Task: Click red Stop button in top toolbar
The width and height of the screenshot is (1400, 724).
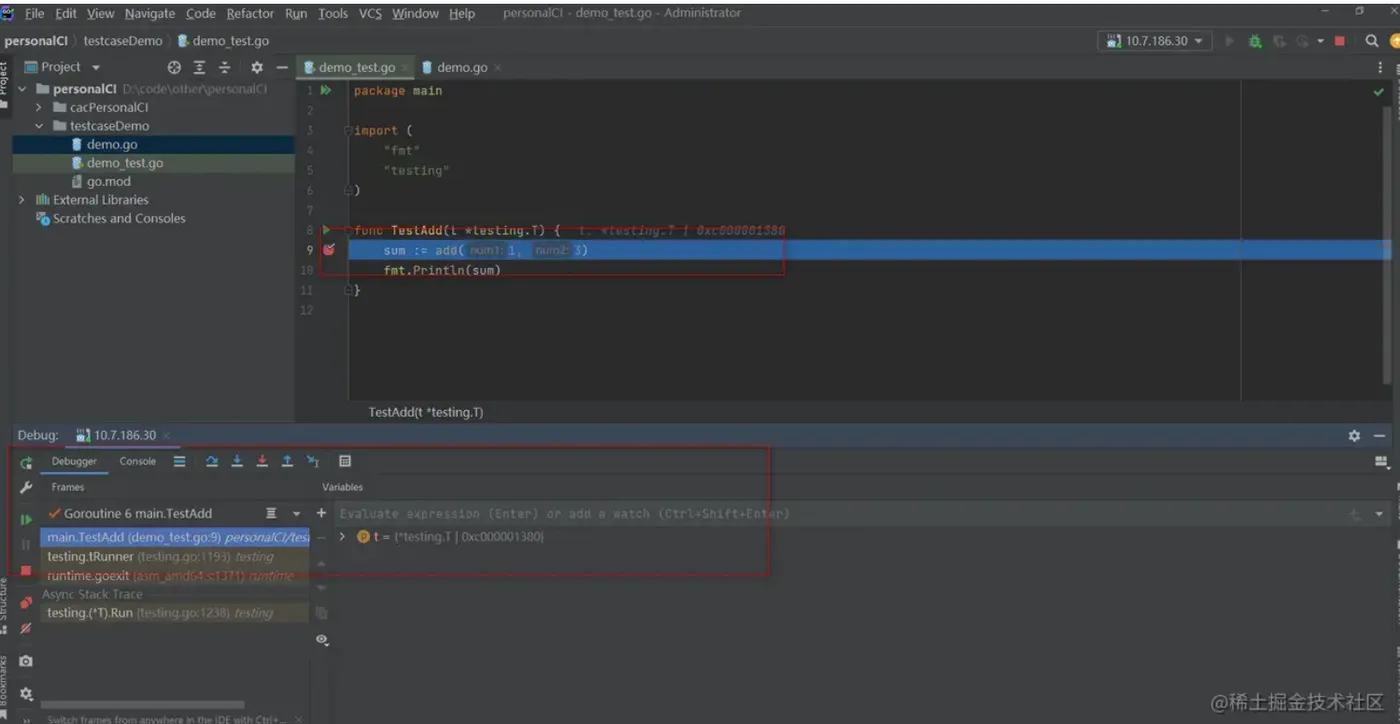Action: (x=1340, y=41)
